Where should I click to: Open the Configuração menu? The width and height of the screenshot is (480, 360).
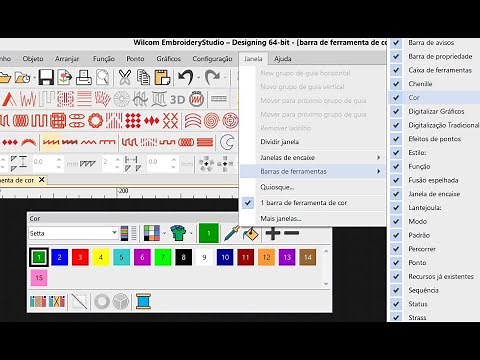[212, 59]
